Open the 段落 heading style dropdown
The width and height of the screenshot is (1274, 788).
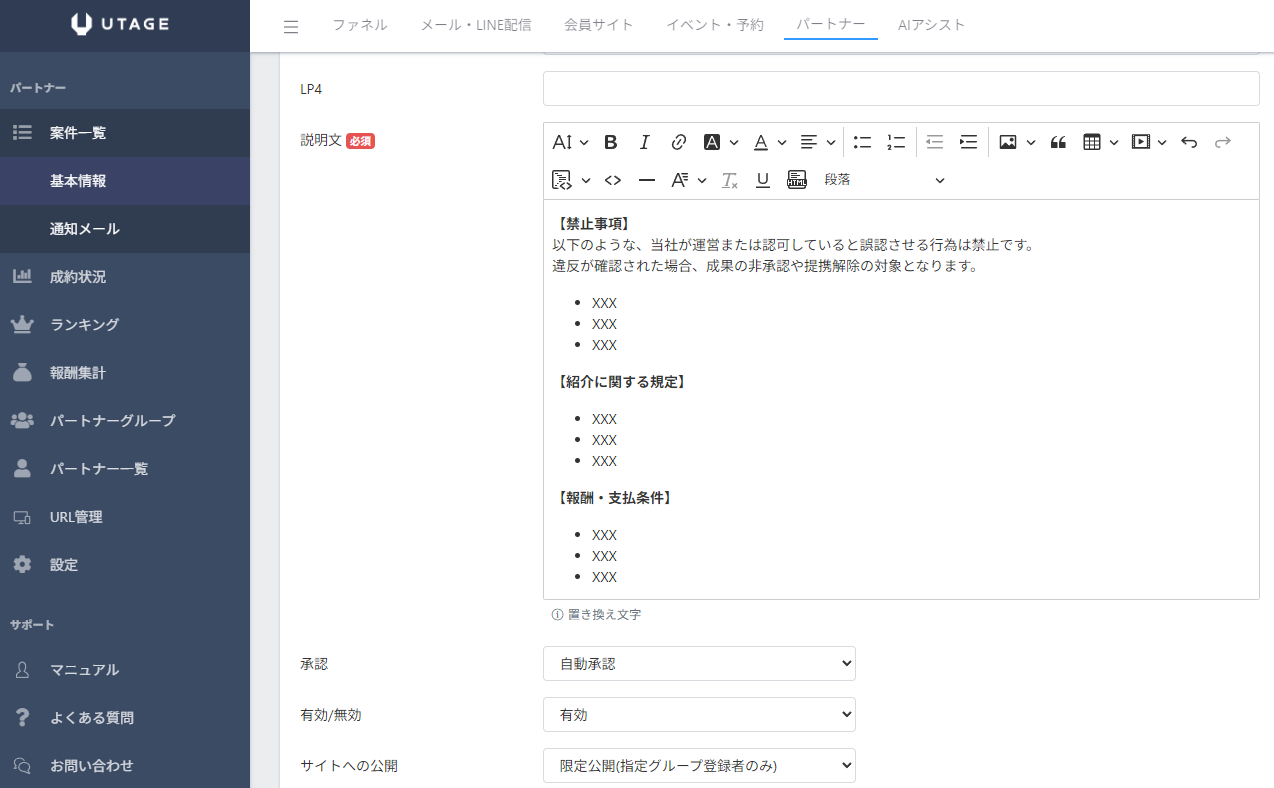[884, 180]
